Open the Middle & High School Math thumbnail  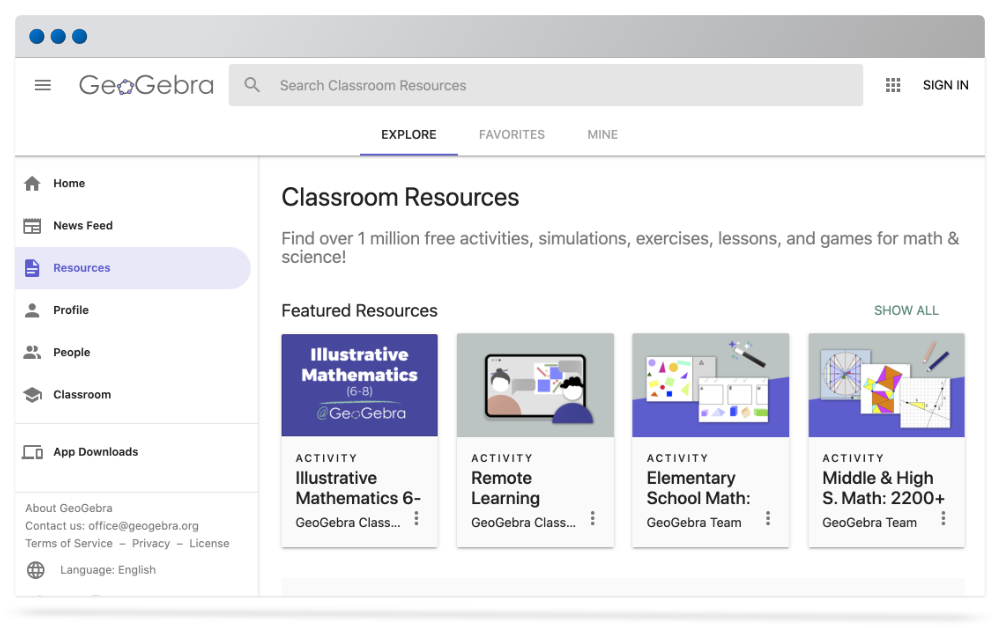tap(886, 385)
